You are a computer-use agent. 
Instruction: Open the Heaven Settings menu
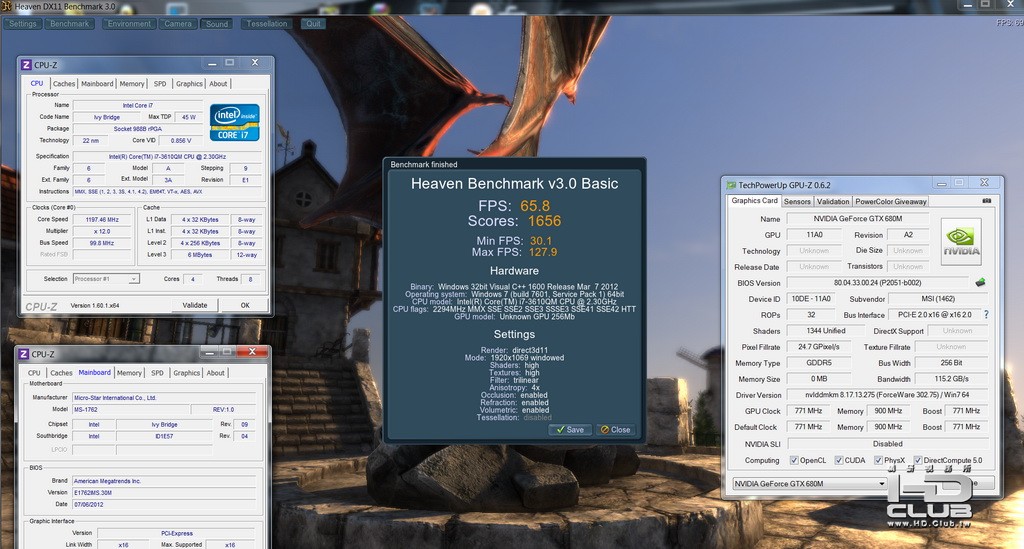click(x=23, y=24)
